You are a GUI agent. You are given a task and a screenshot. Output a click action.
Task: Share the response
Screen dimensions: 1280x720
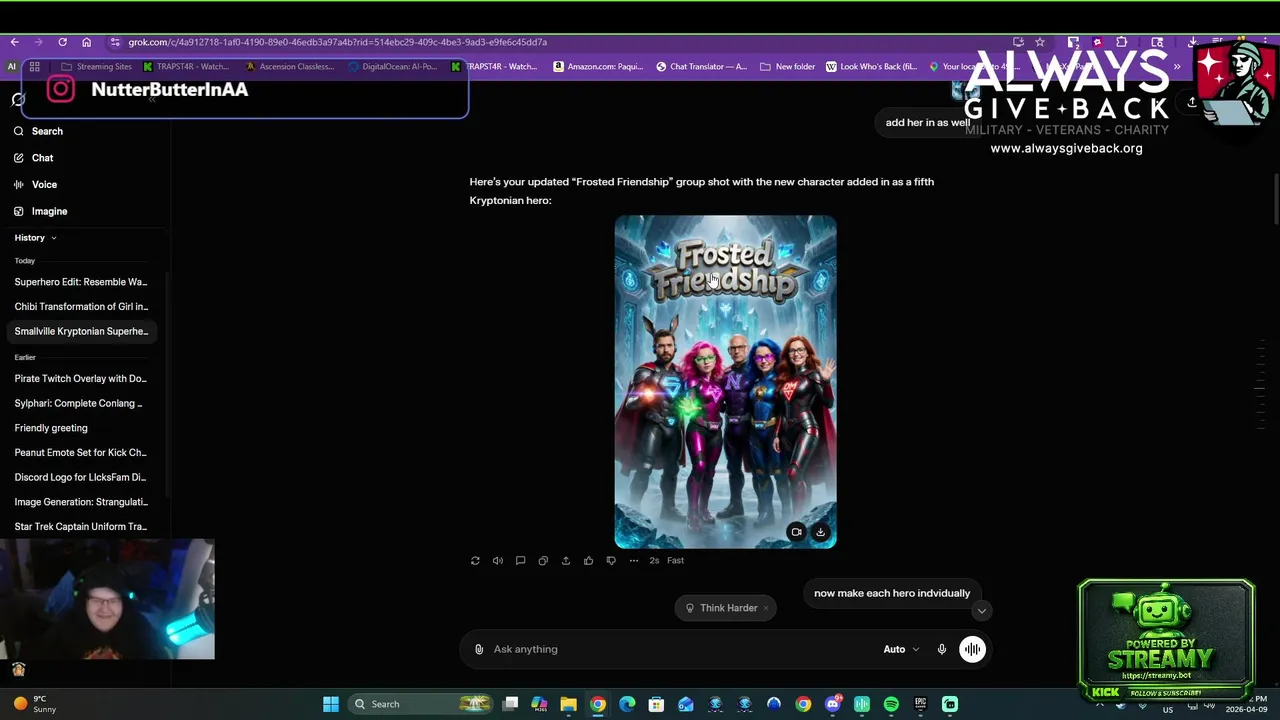coord(566,561)
